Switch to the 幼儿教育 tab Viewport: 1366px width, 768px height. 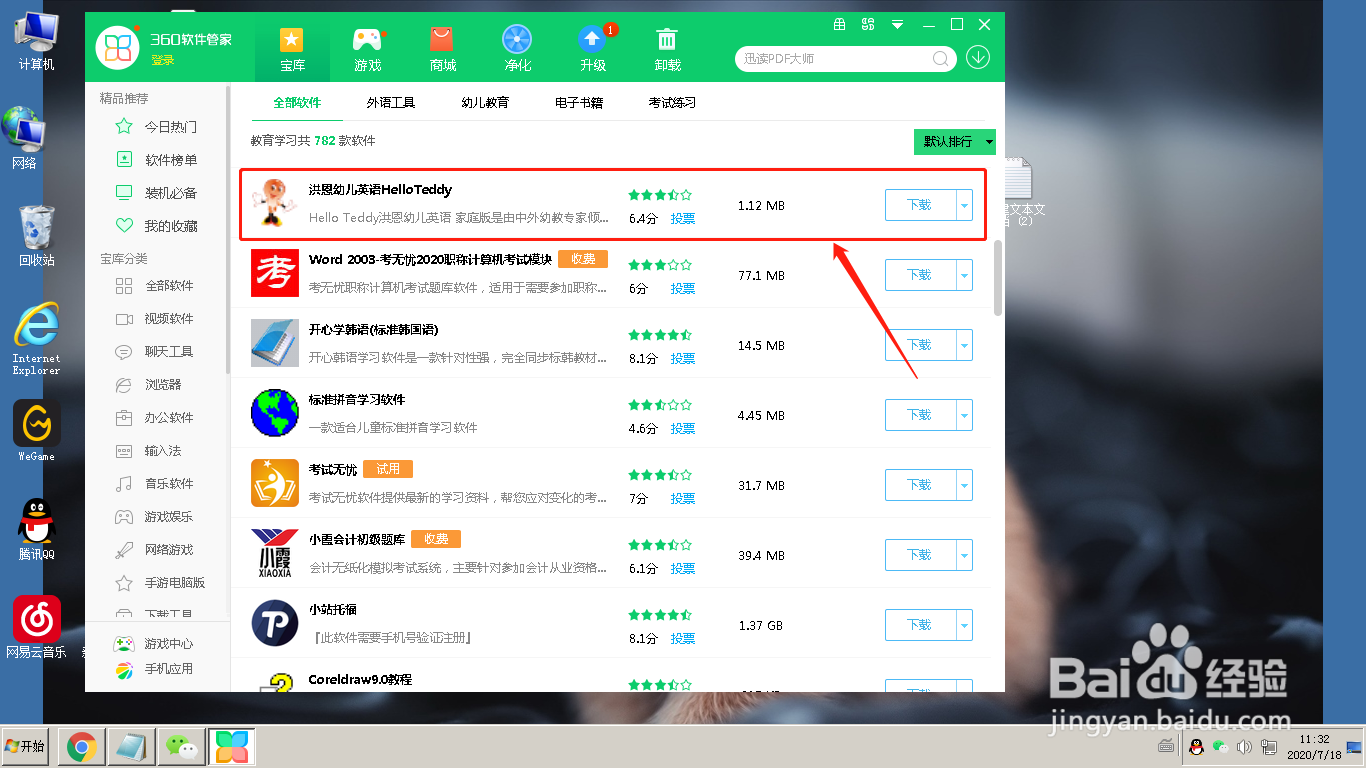[x=487, y=102]
